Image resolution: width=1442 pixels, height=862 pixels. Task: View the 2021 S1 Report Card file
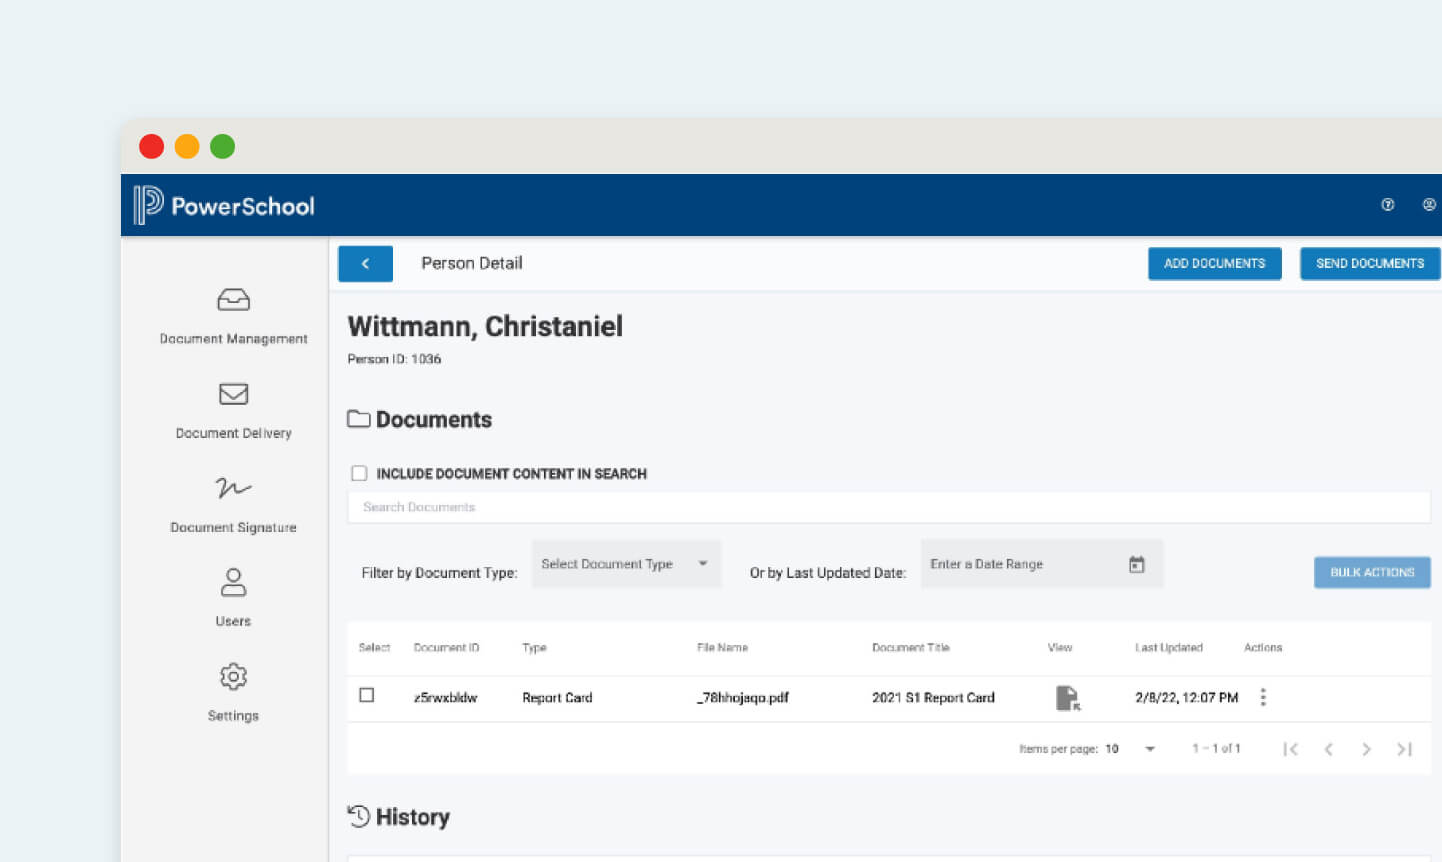(x=1067, y=698)
